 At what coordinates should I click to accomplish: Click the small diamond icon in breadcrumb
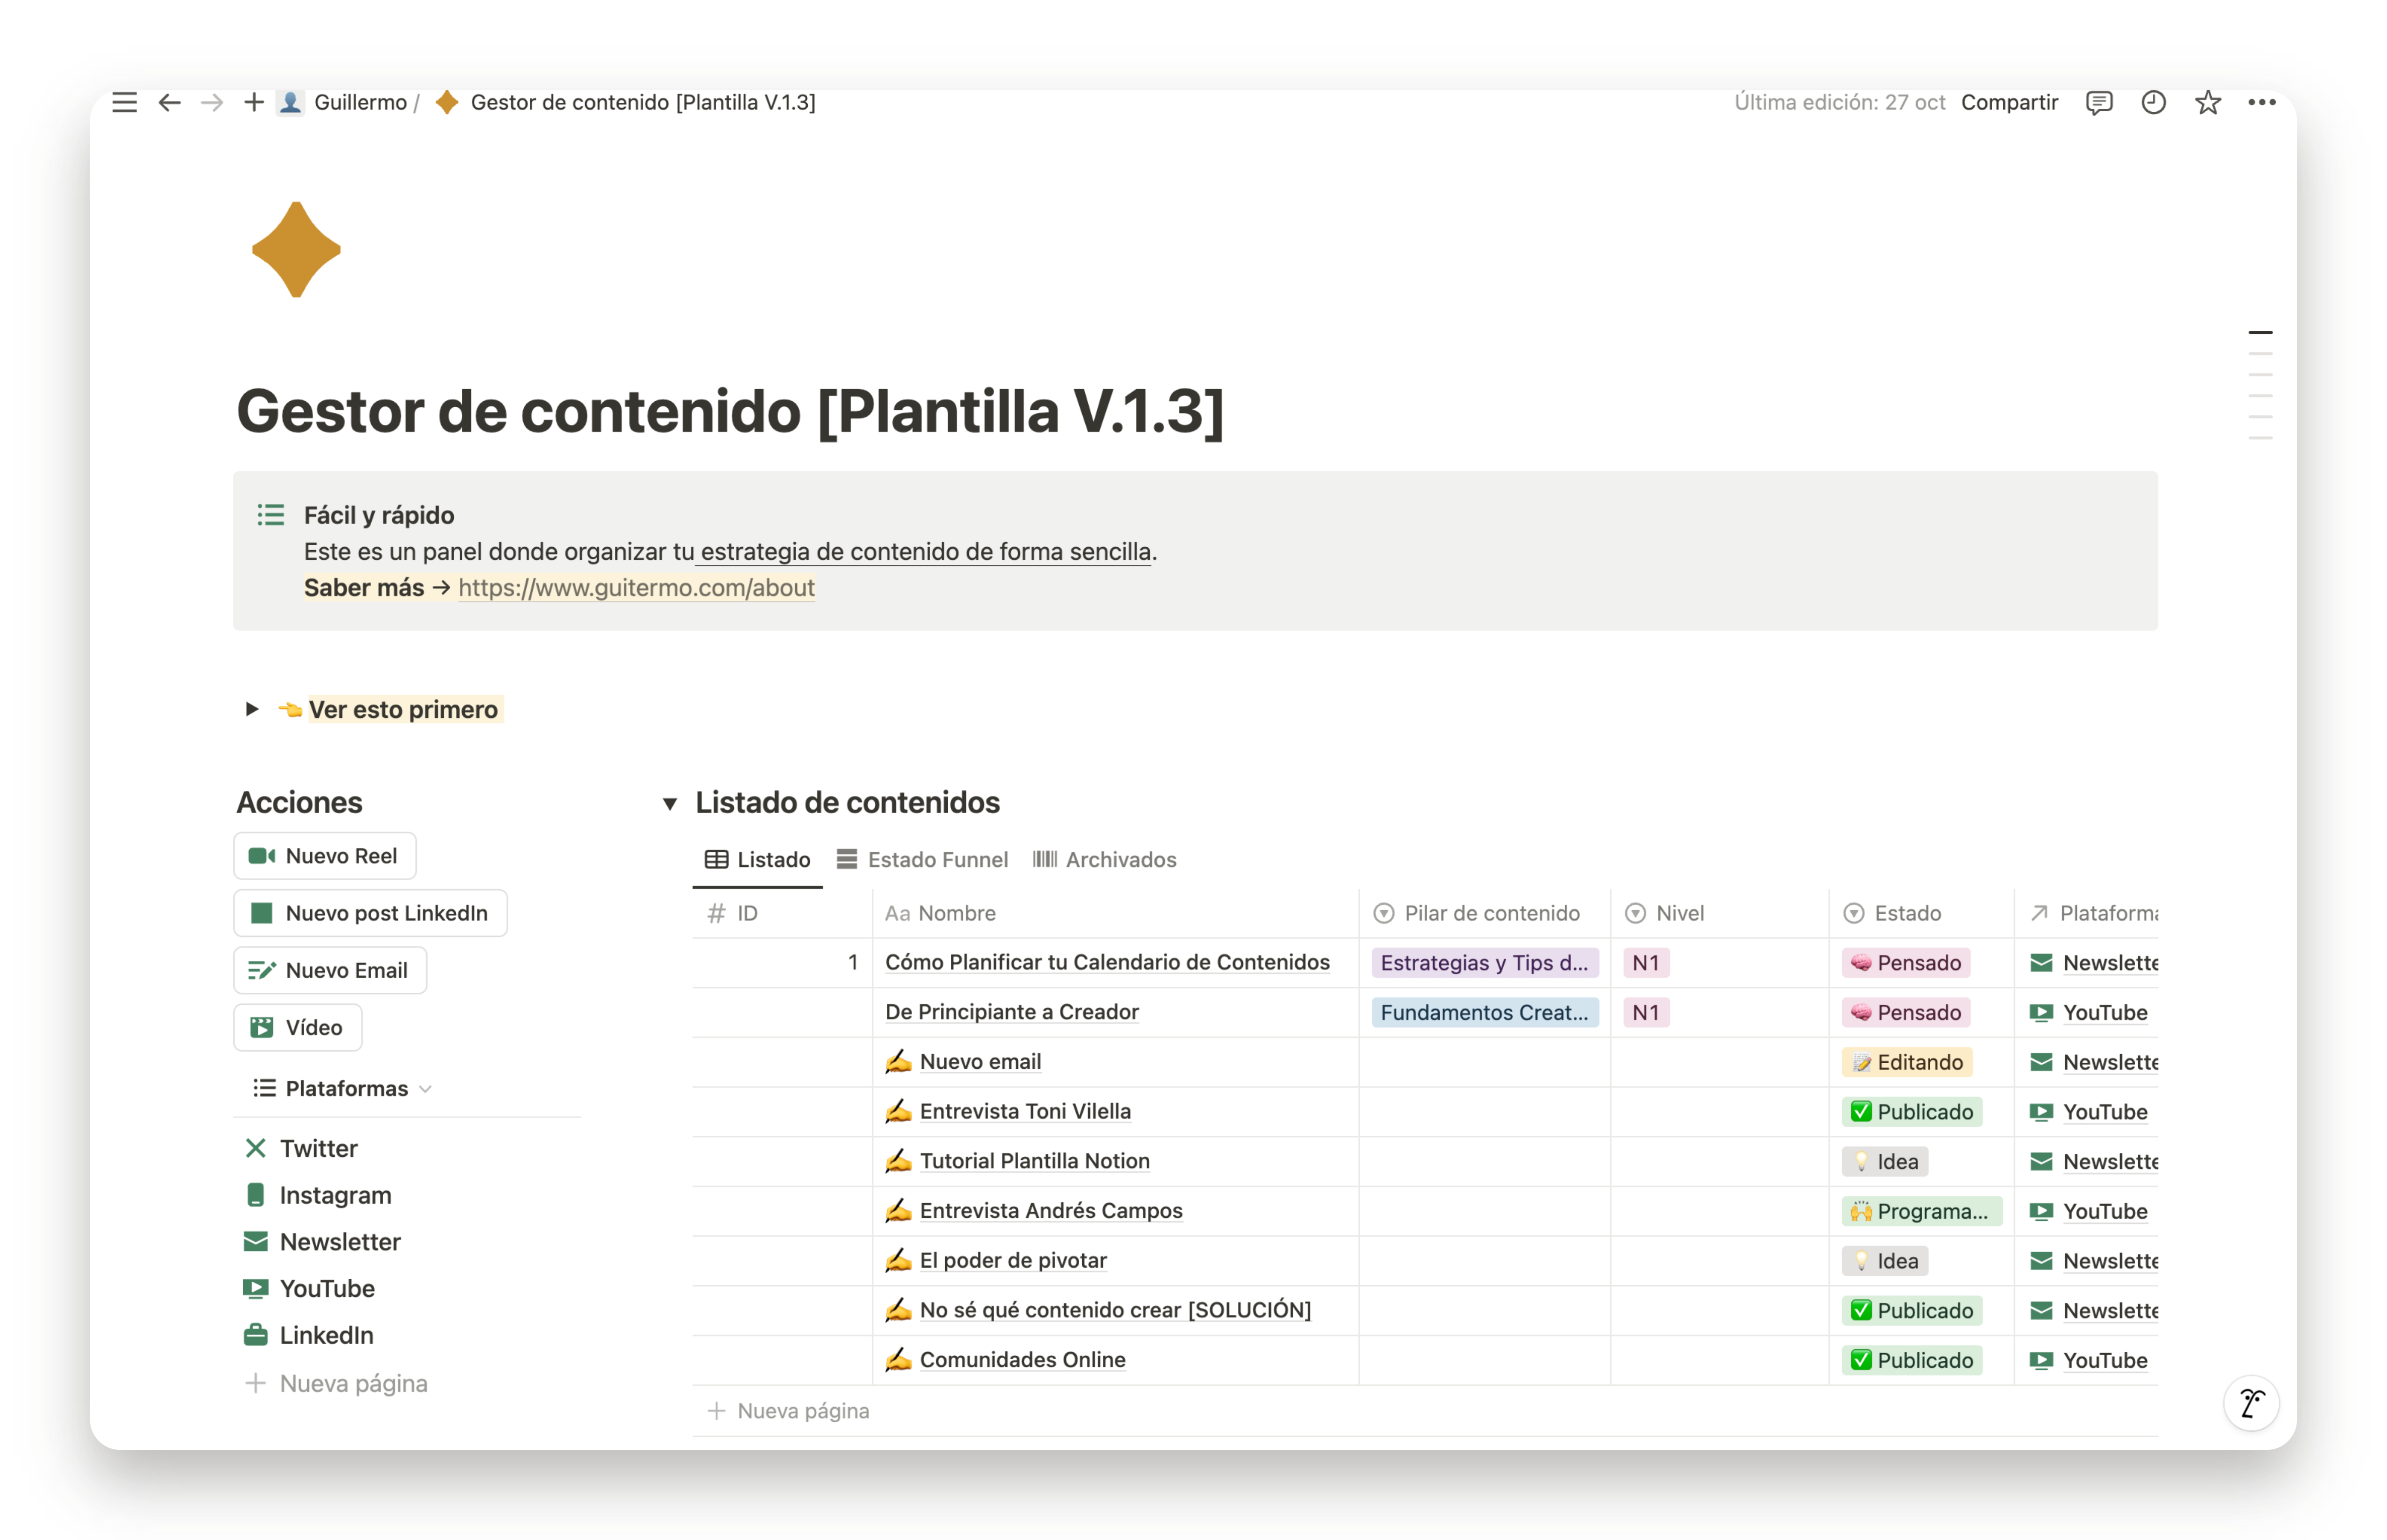pyautogui.click(x=447, y=102)
